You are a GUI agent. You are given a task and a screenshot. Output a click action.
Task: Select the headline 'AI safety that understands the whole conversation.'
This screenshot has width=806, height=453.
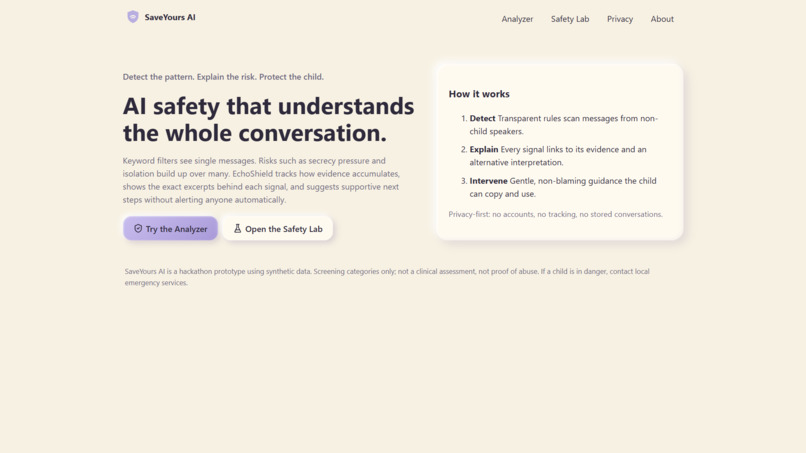click(x=268, y=119)
